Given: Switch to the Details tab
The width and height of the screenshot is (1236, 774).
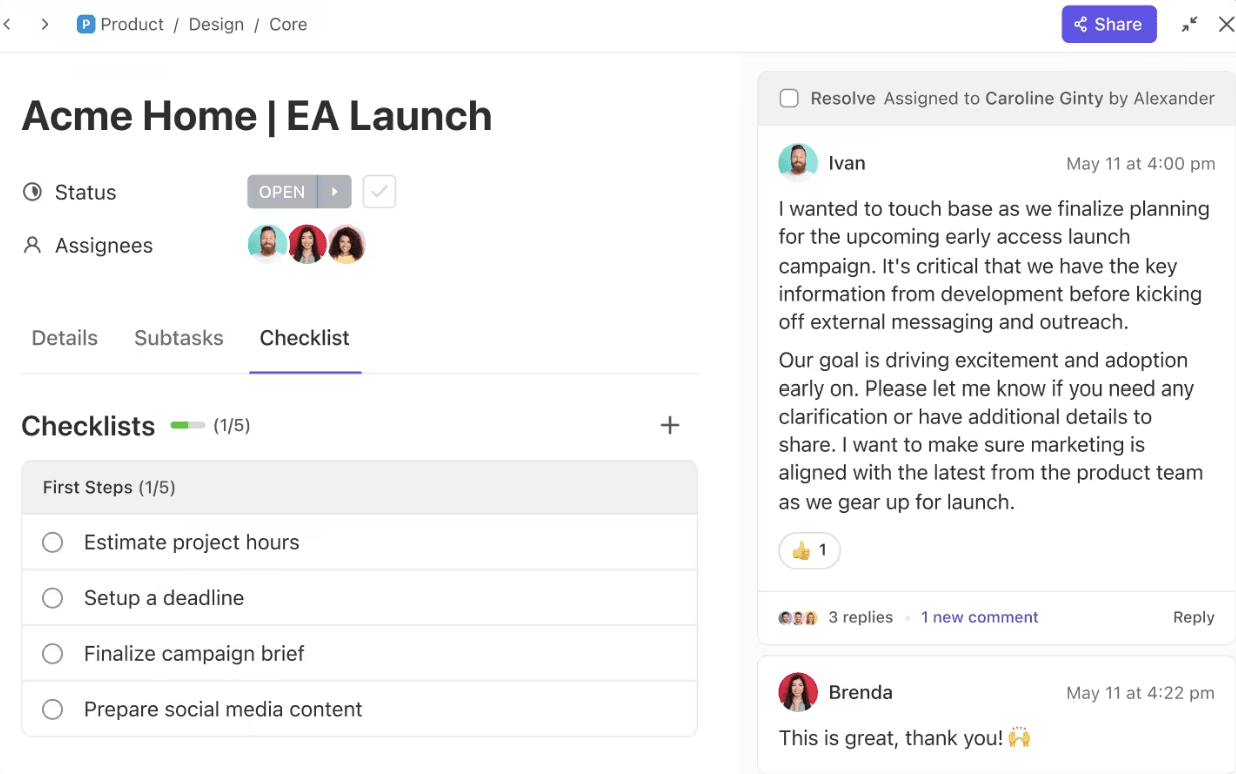Looking at the screenshot, I should click(x=65, y=338).
